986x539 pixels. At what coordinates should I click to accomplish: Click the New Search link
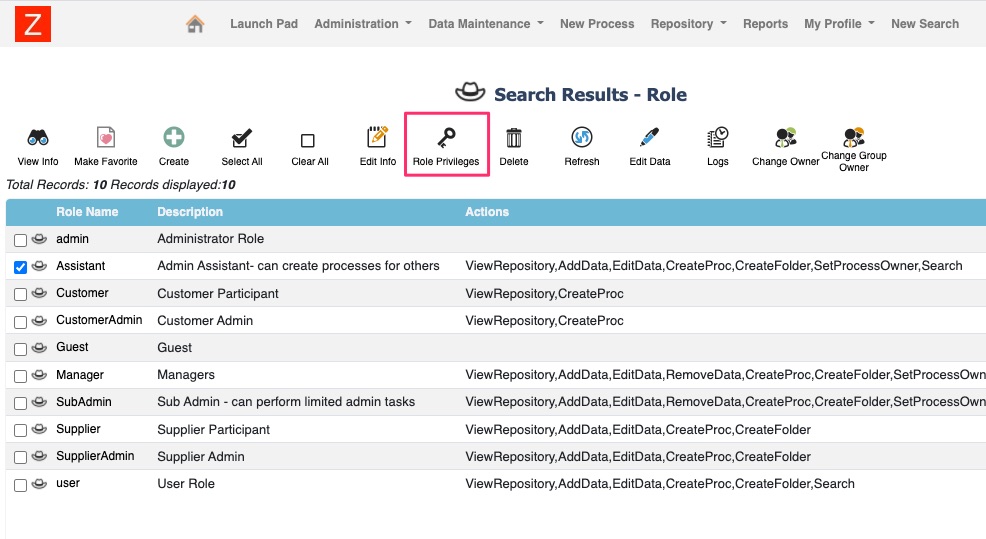pyautogui.click(x=925, y=24)
